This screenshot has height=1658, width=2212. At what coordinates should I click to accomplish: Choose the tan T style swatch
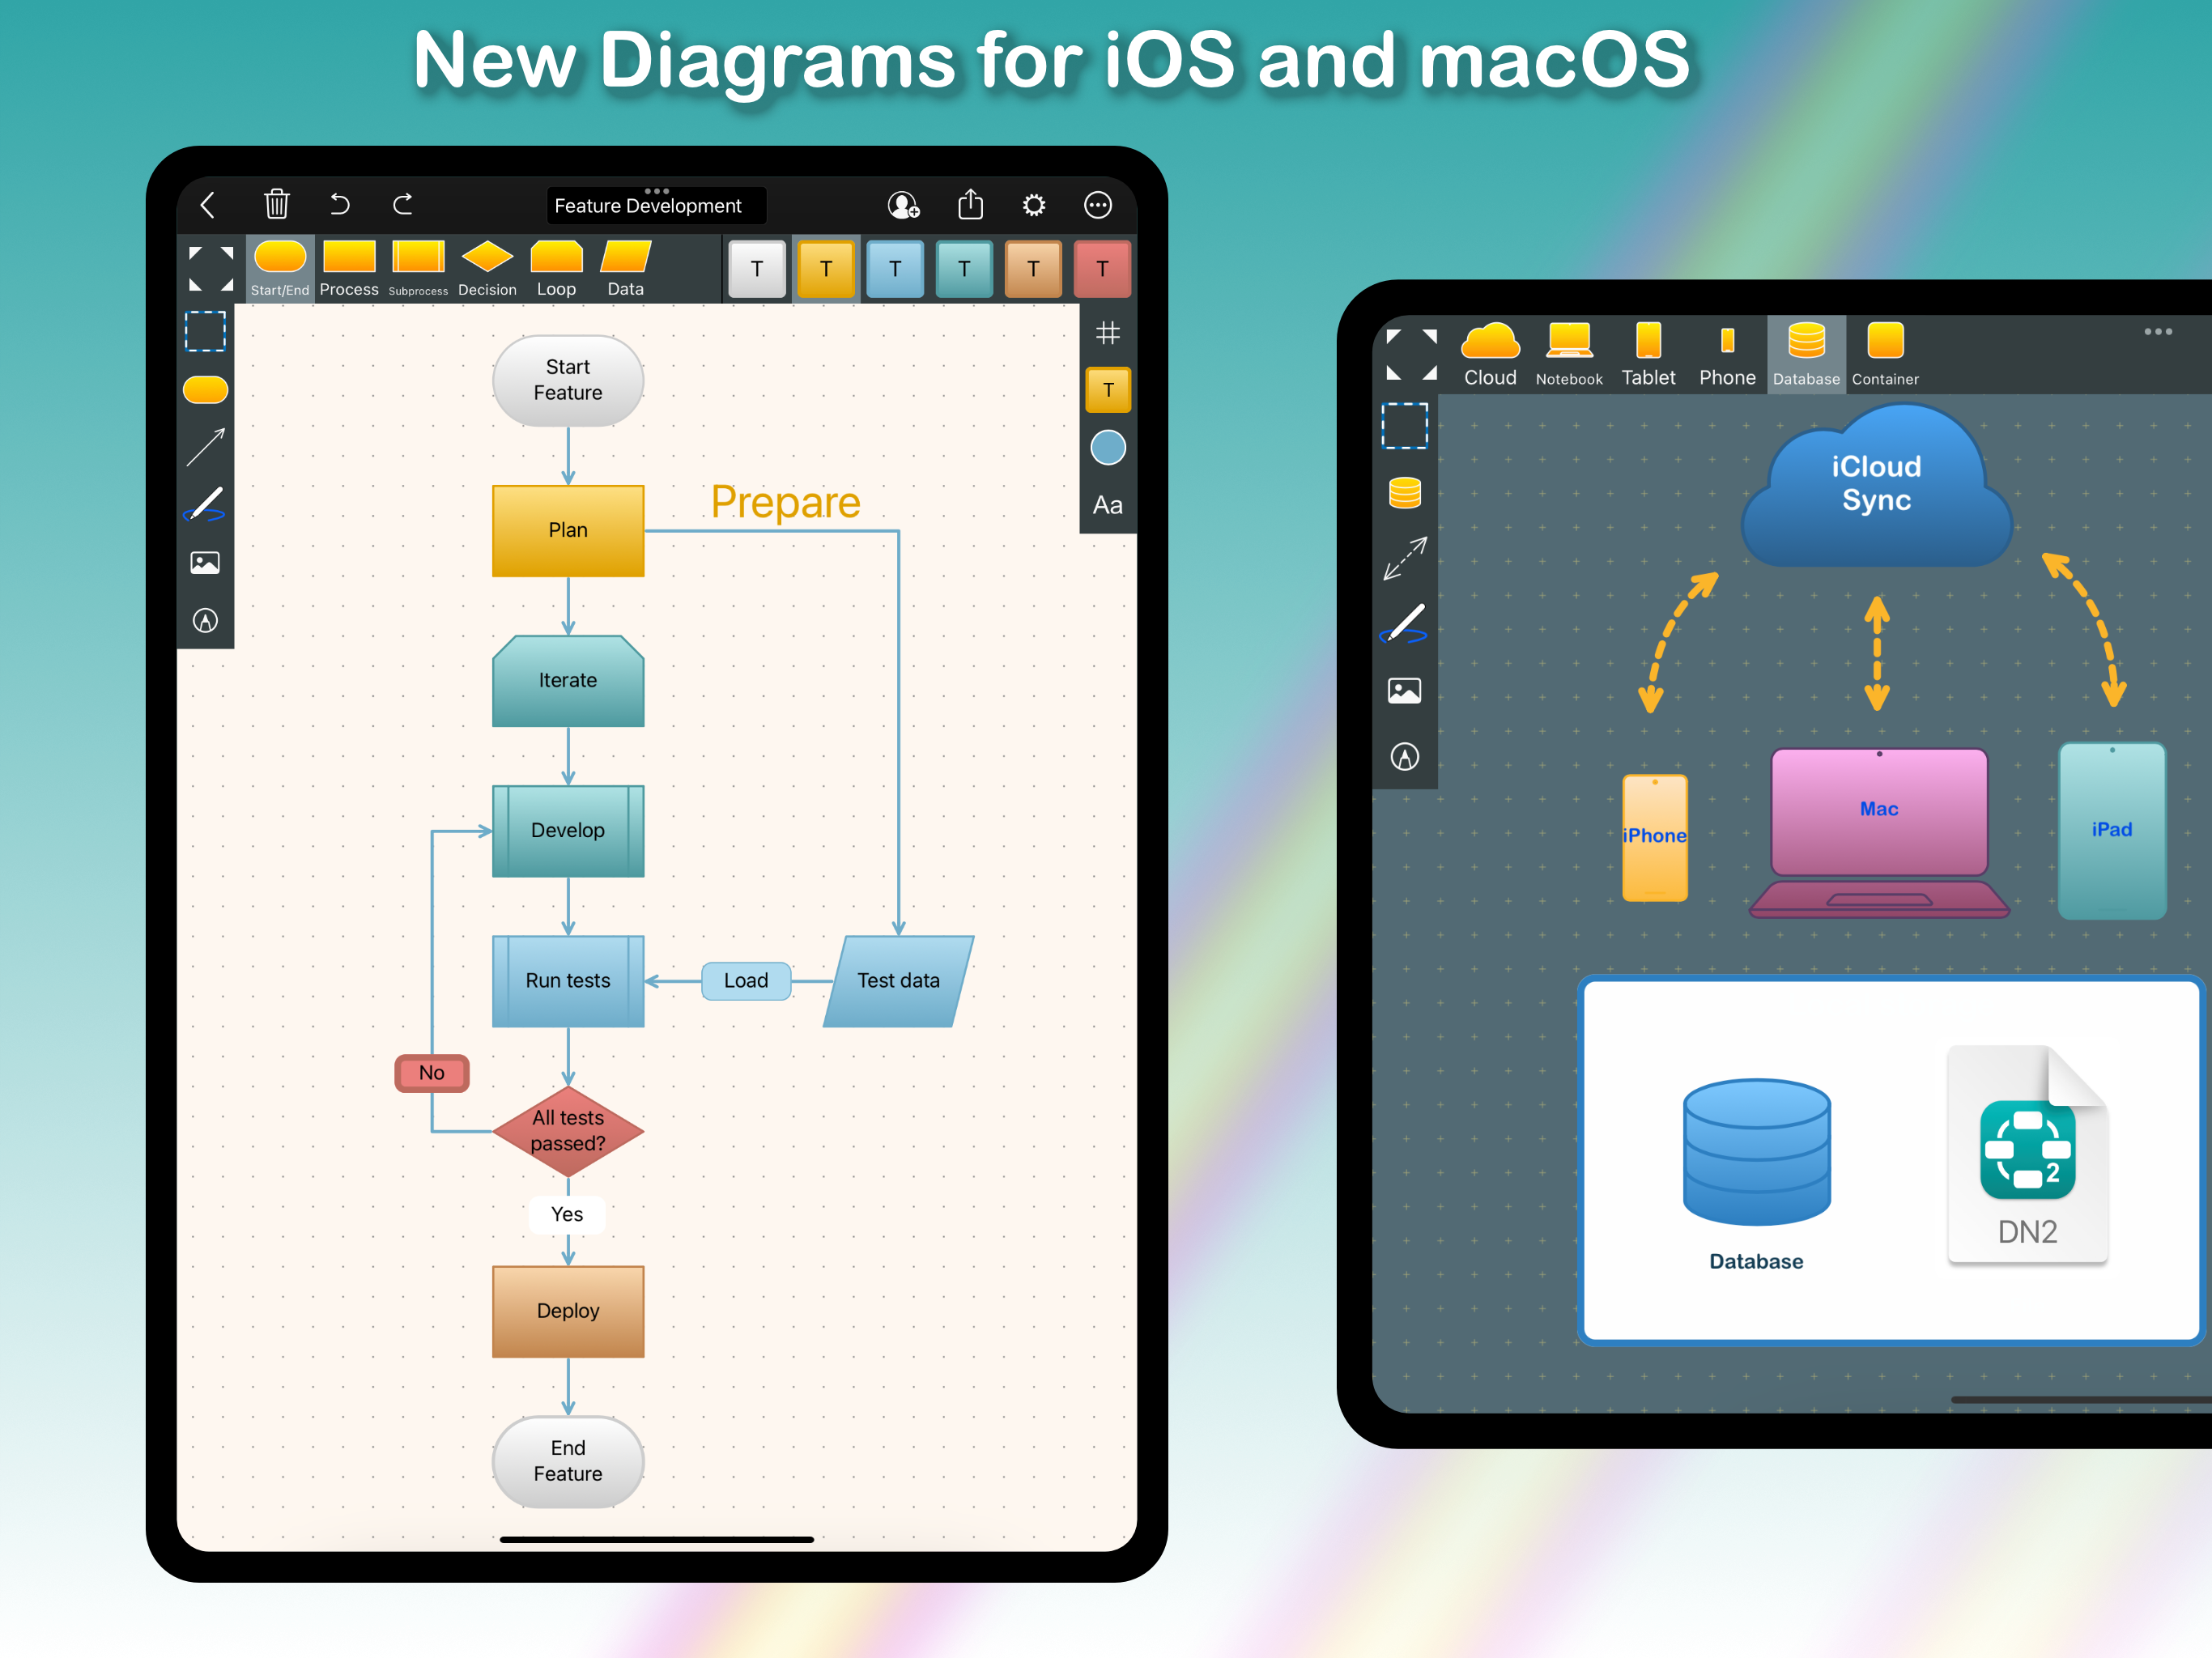[1033, 268]
